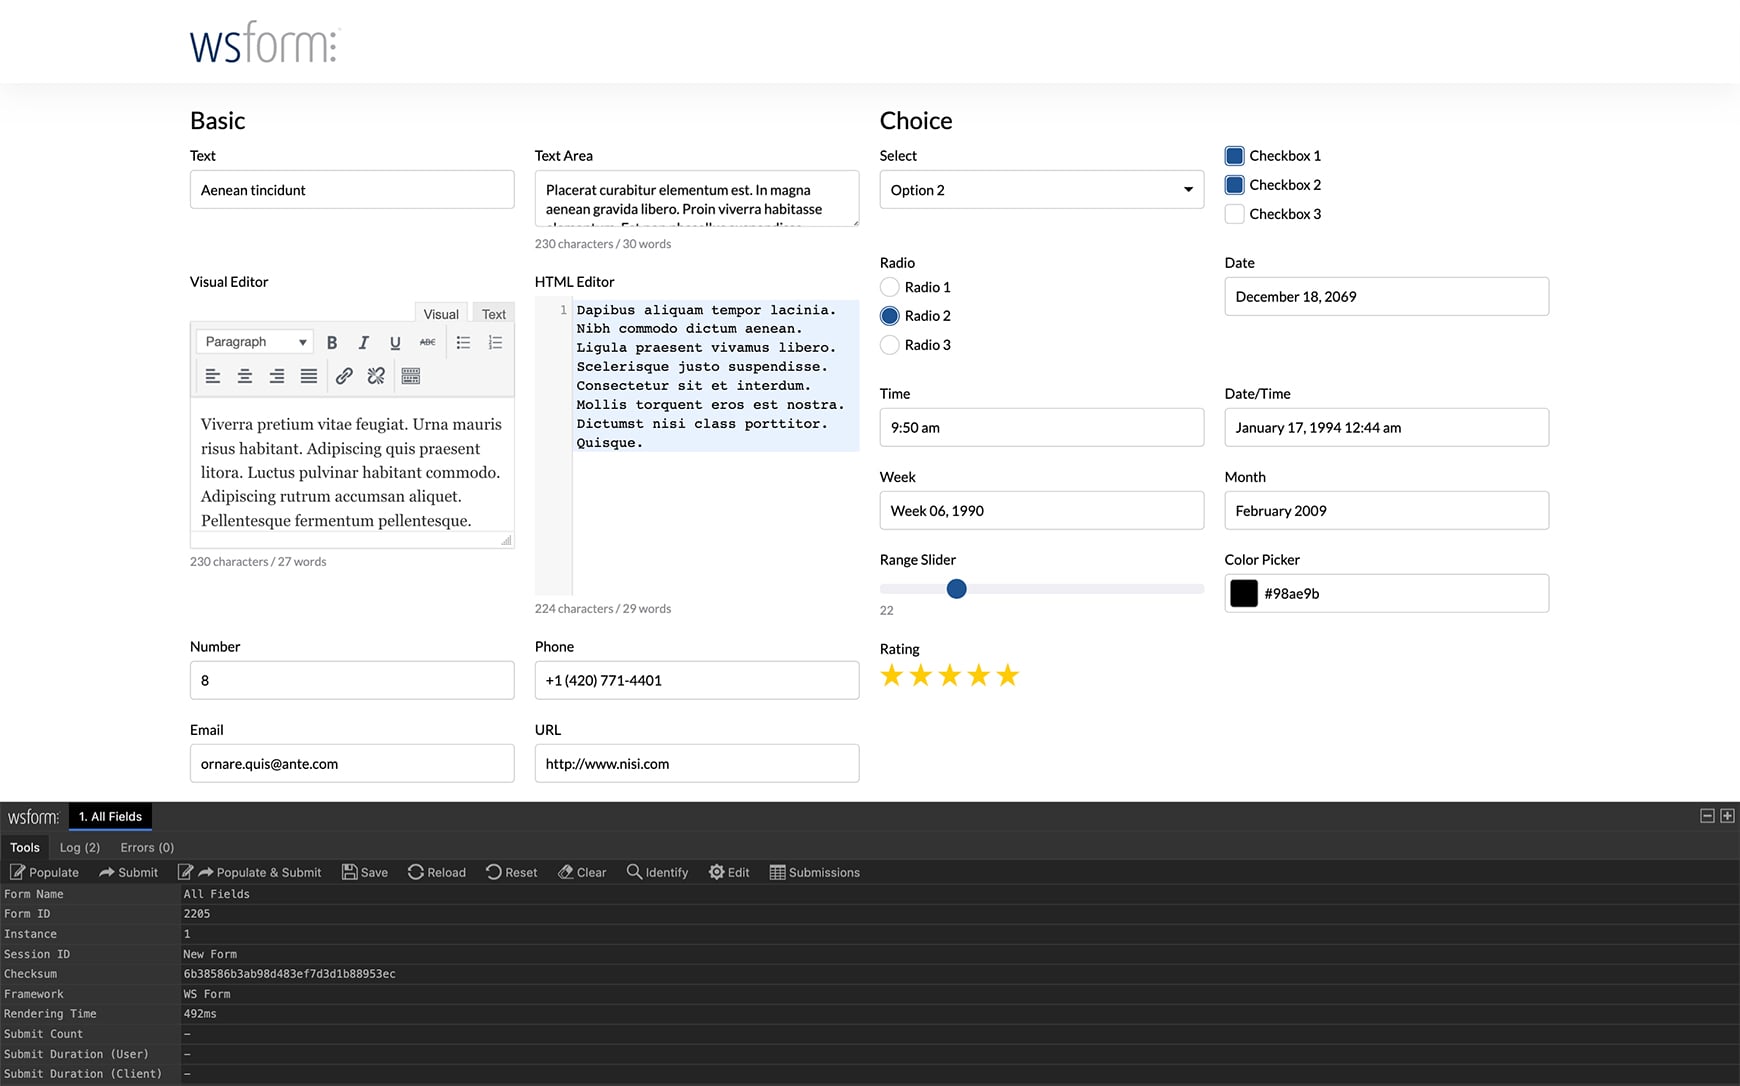Select Radio 1
The height and width of the screenshot is (1086, 1740).
pos(889,287)
